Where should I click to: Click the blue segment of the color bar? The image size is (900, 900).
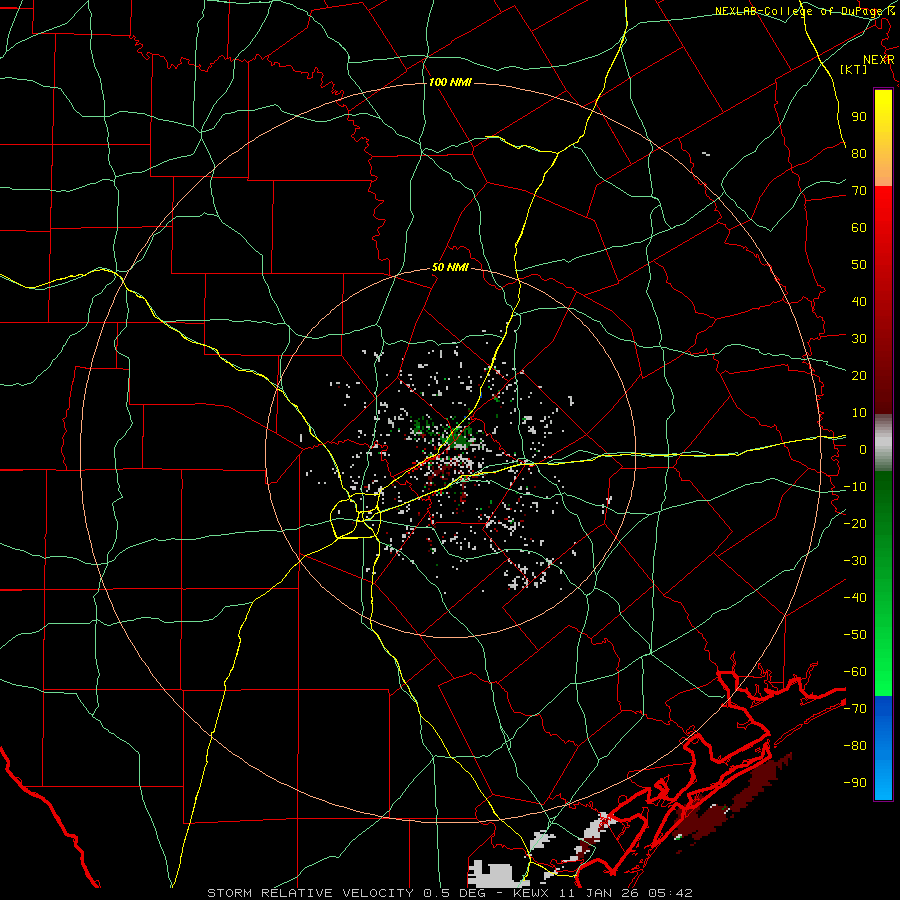click(883, 747)
